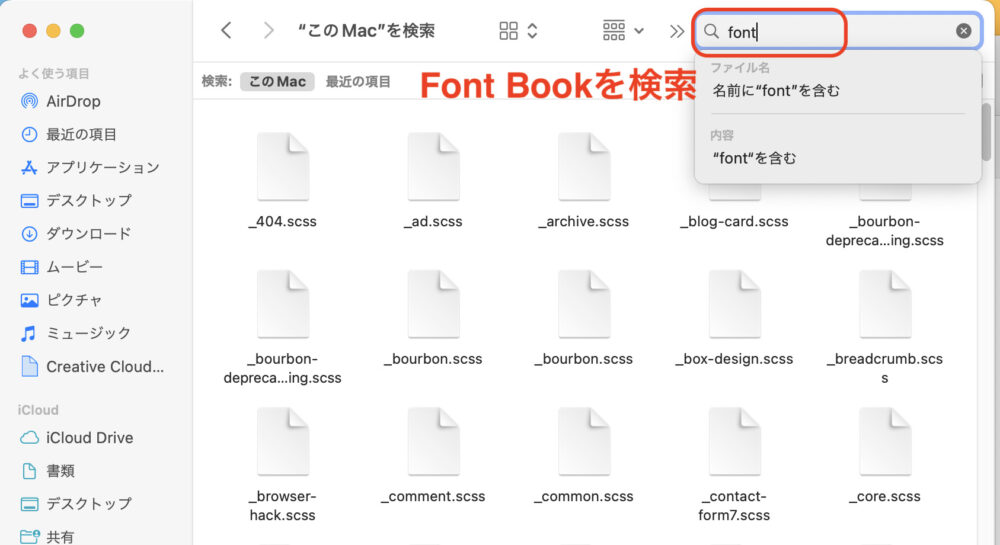The height and width of the screenshot is (545, 1000).
Task: Choose 名前に“font”を含む suggestion
Action: click(776, 91)
